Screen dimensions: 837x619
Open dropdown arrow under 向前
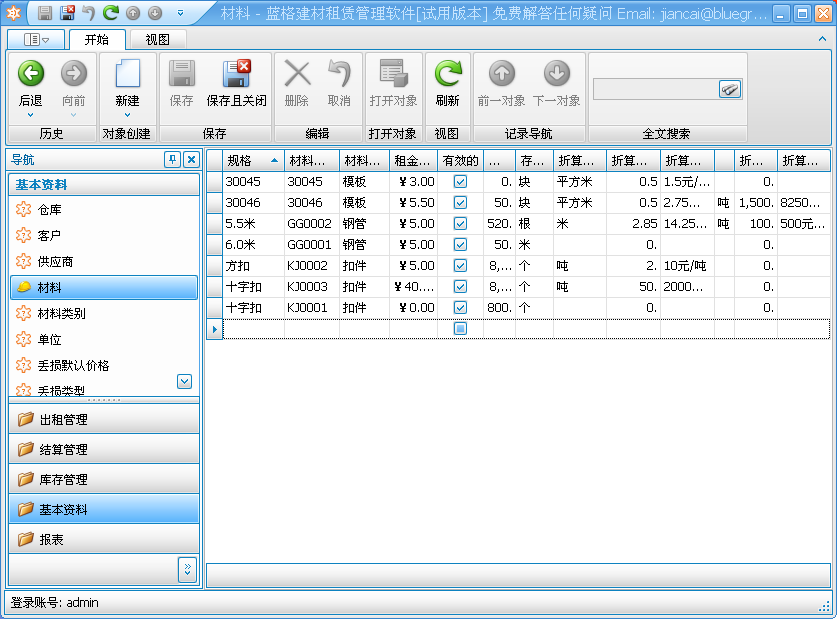[x=74, y=115]
